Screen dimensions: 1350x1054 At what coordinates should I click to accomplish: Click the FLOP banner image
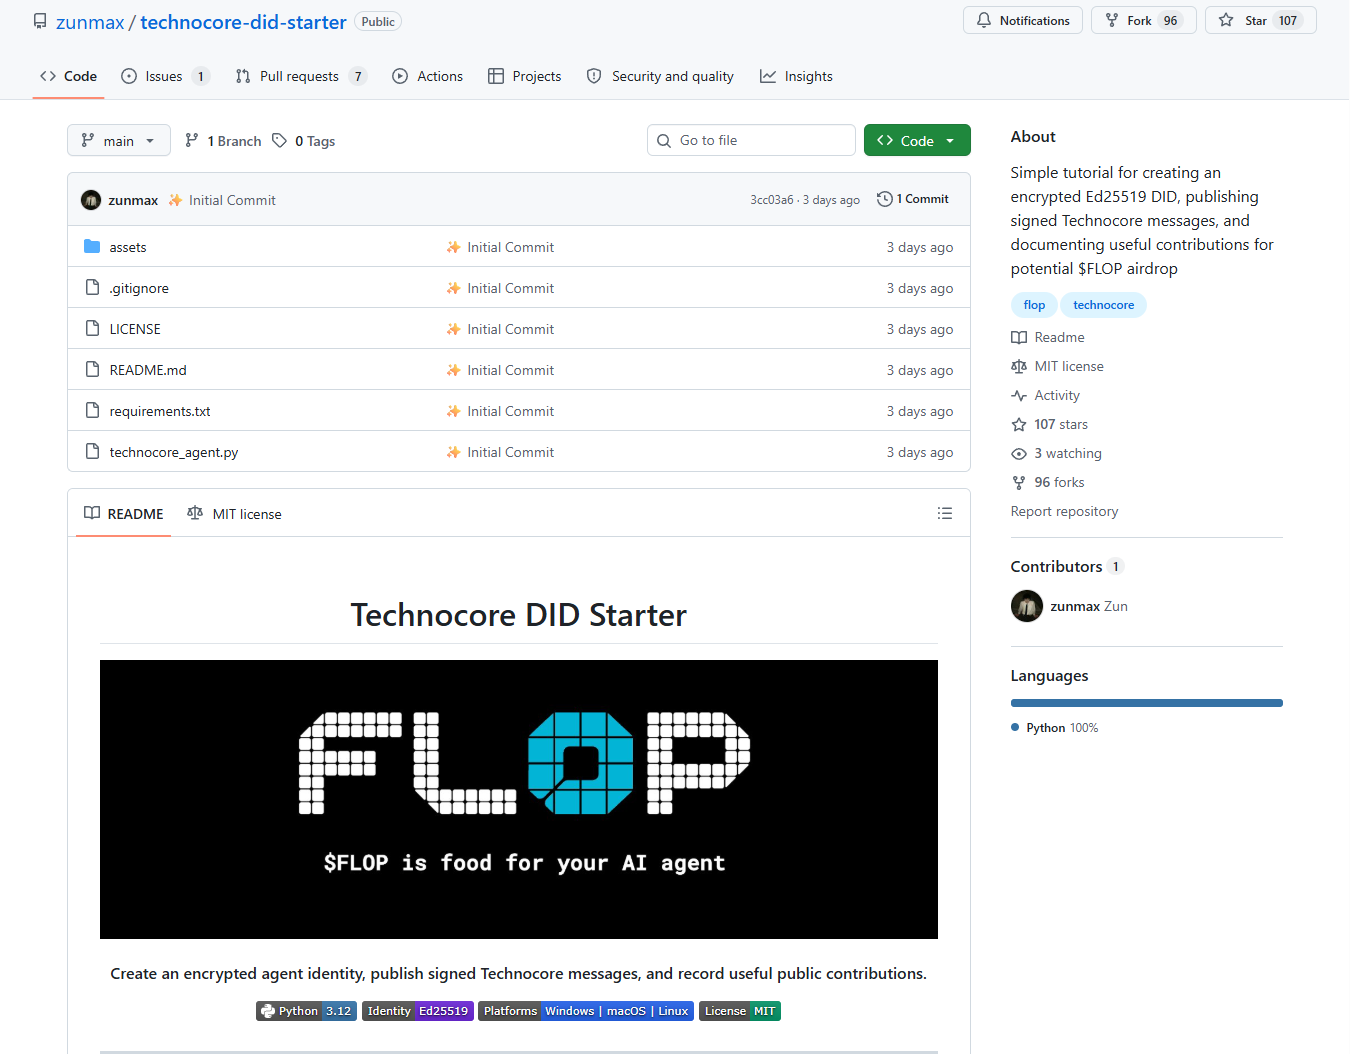tap(519, 799)
